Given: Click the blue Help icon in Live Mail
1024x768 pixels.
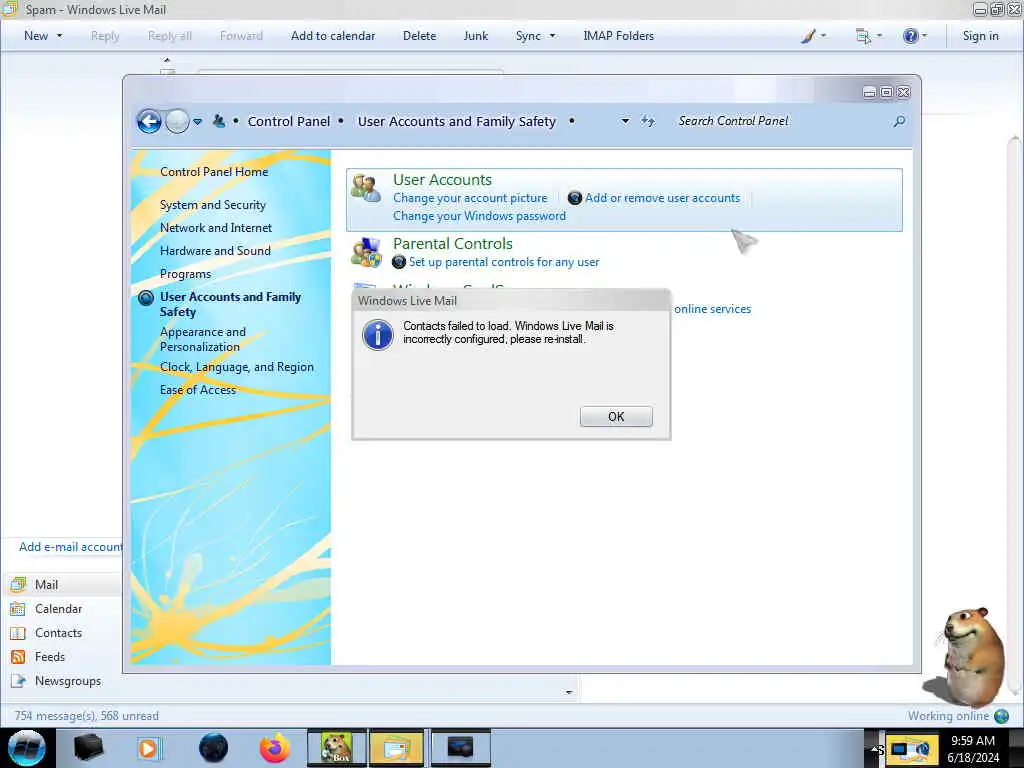Looking at the screenshot, I should point(910,36).
